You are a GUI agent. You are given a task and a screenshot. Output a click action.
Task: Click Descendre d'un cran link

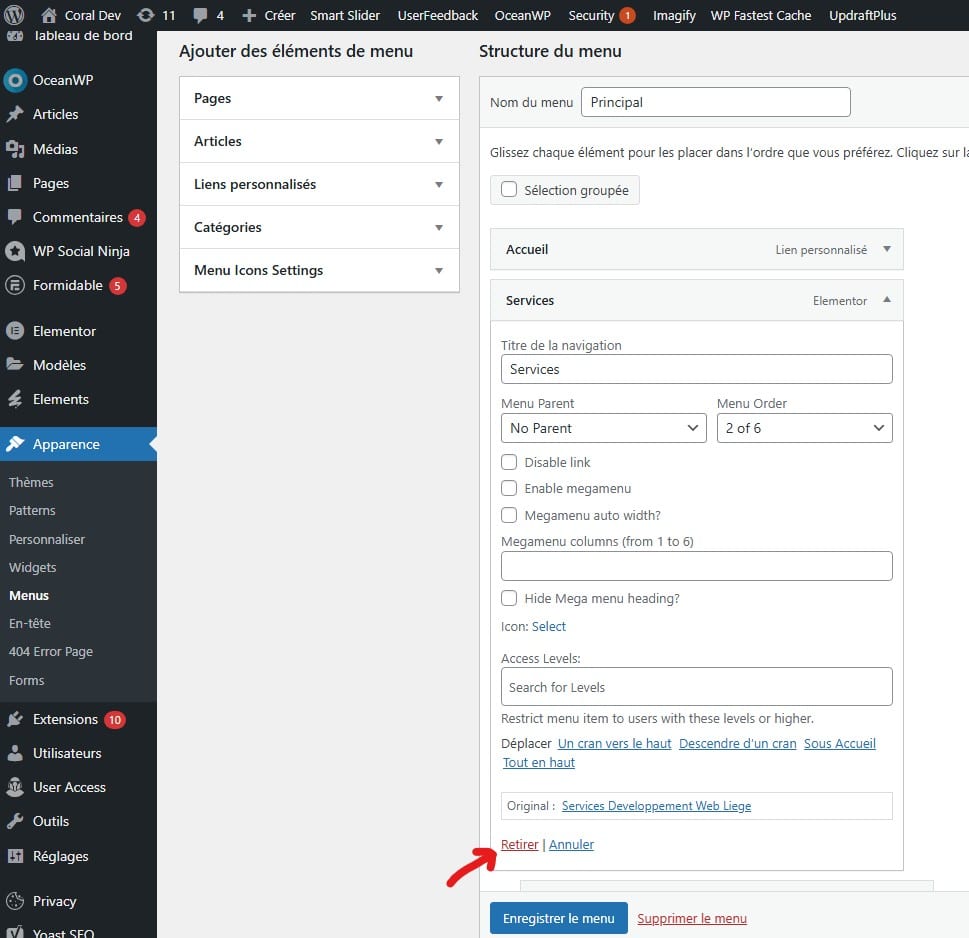pyautogui.click(x=737, y=743)
